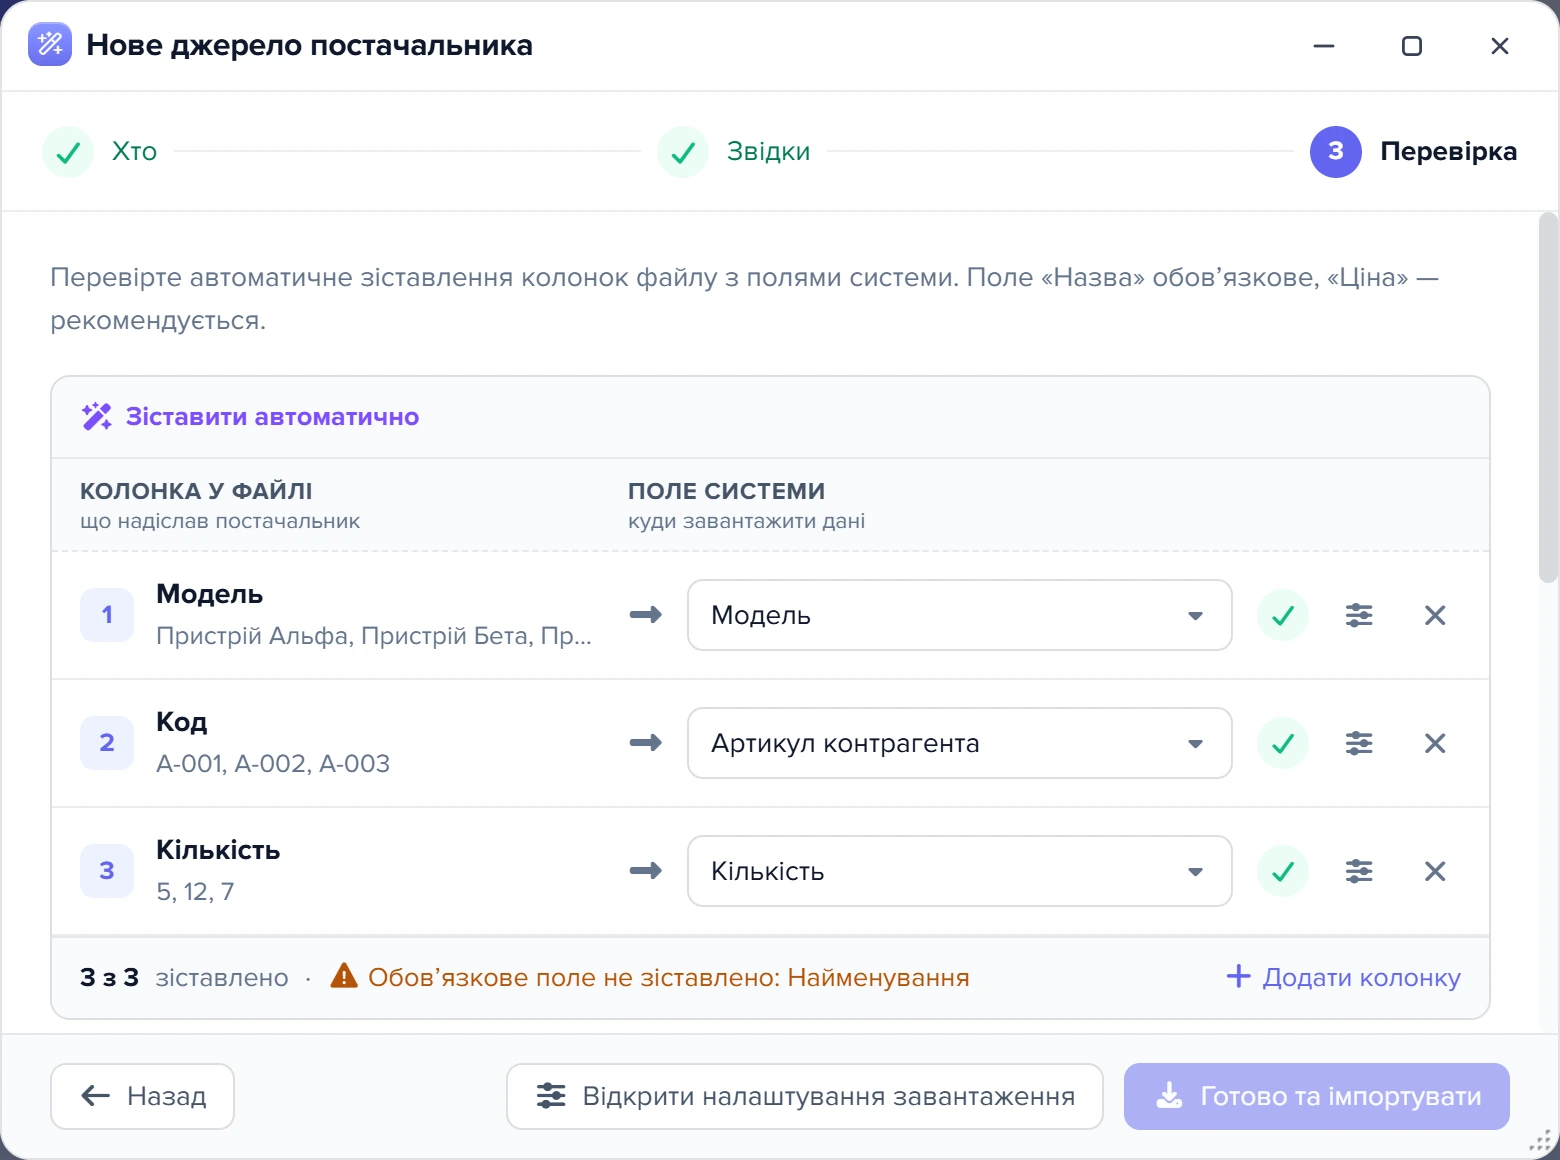This screenshot has width=1560, height=1160.
Task: Click row number badge 2
Action: click(107, 743)
